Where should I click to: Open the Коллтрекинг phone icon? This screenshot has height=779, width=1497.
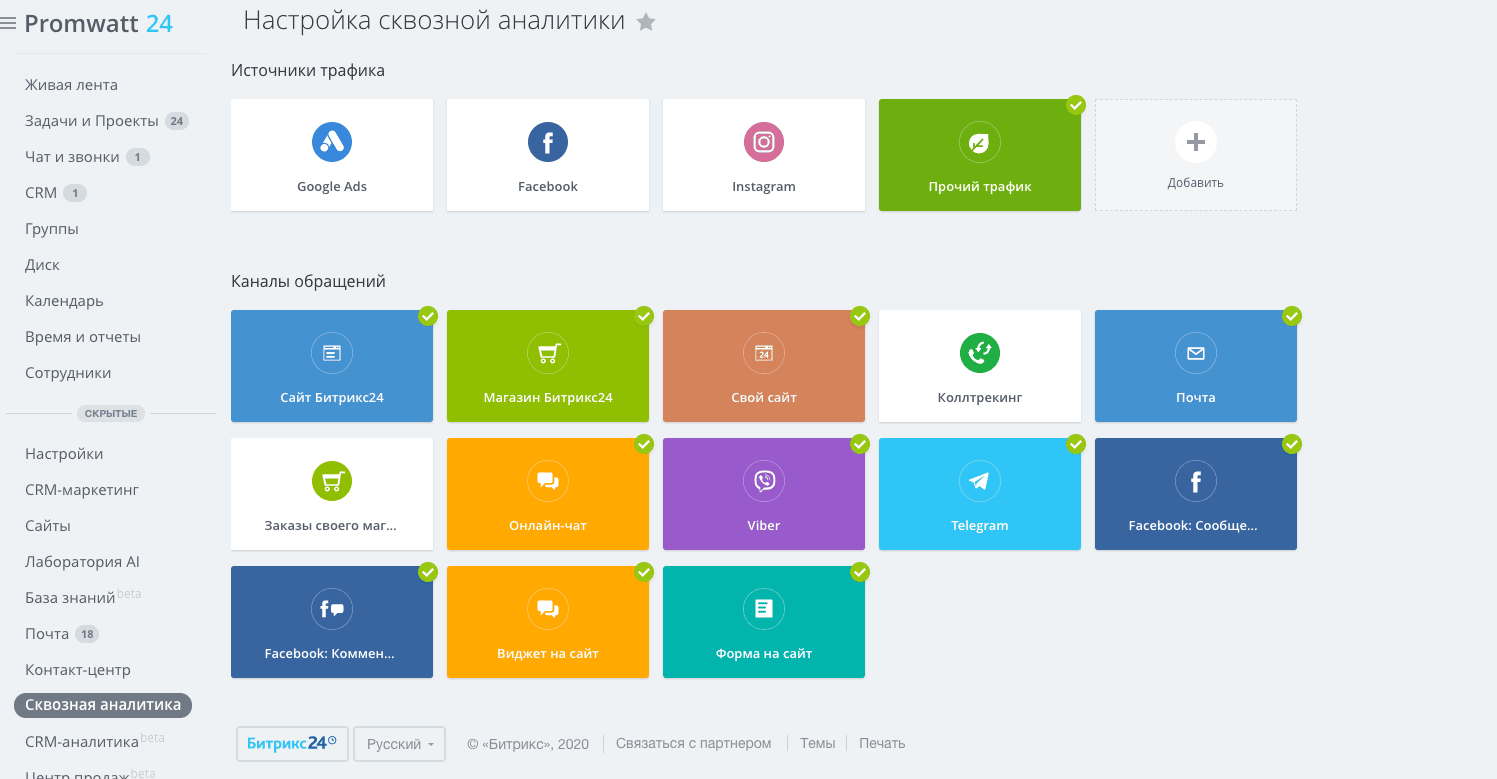(x=980, y=353)
